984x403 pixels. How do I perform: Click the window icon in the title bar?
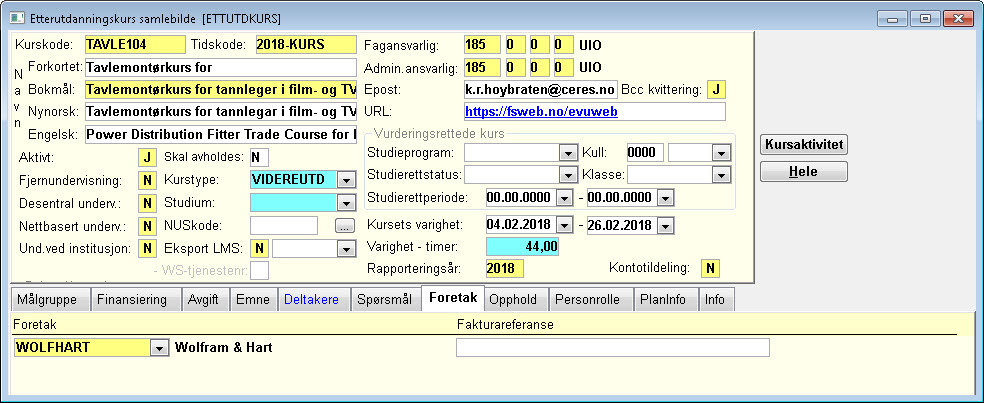pos(17,18)
